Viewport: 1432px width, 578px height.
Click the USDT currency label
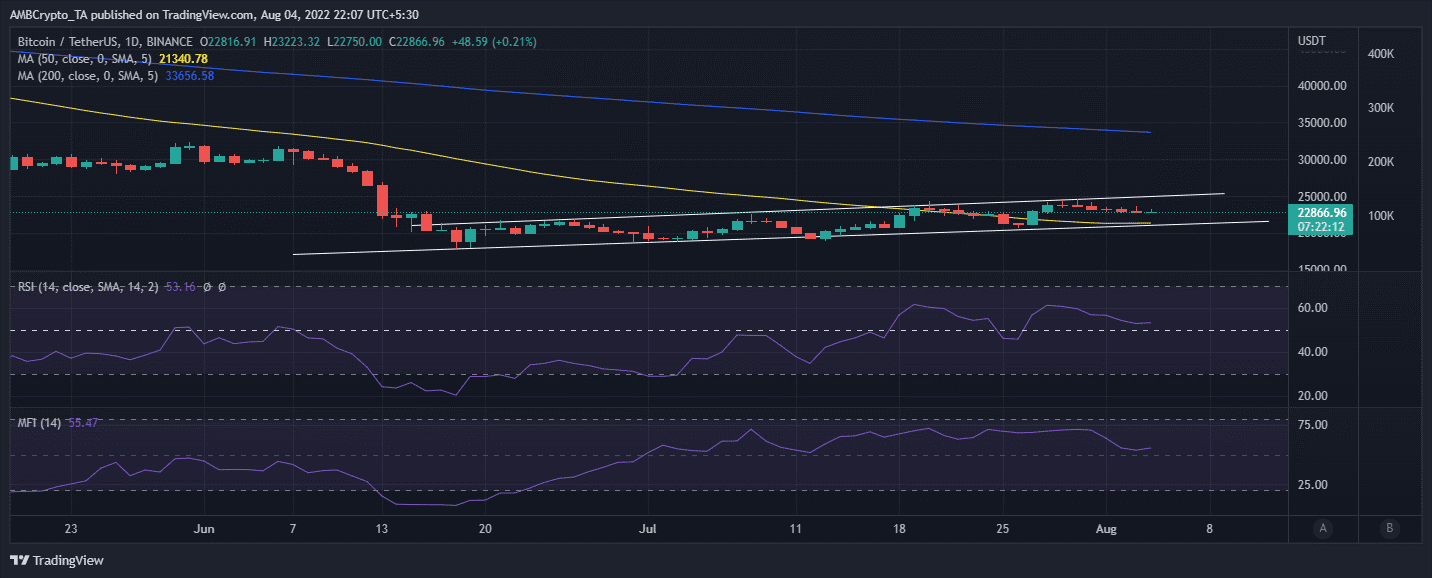(x=1311, y=40)
